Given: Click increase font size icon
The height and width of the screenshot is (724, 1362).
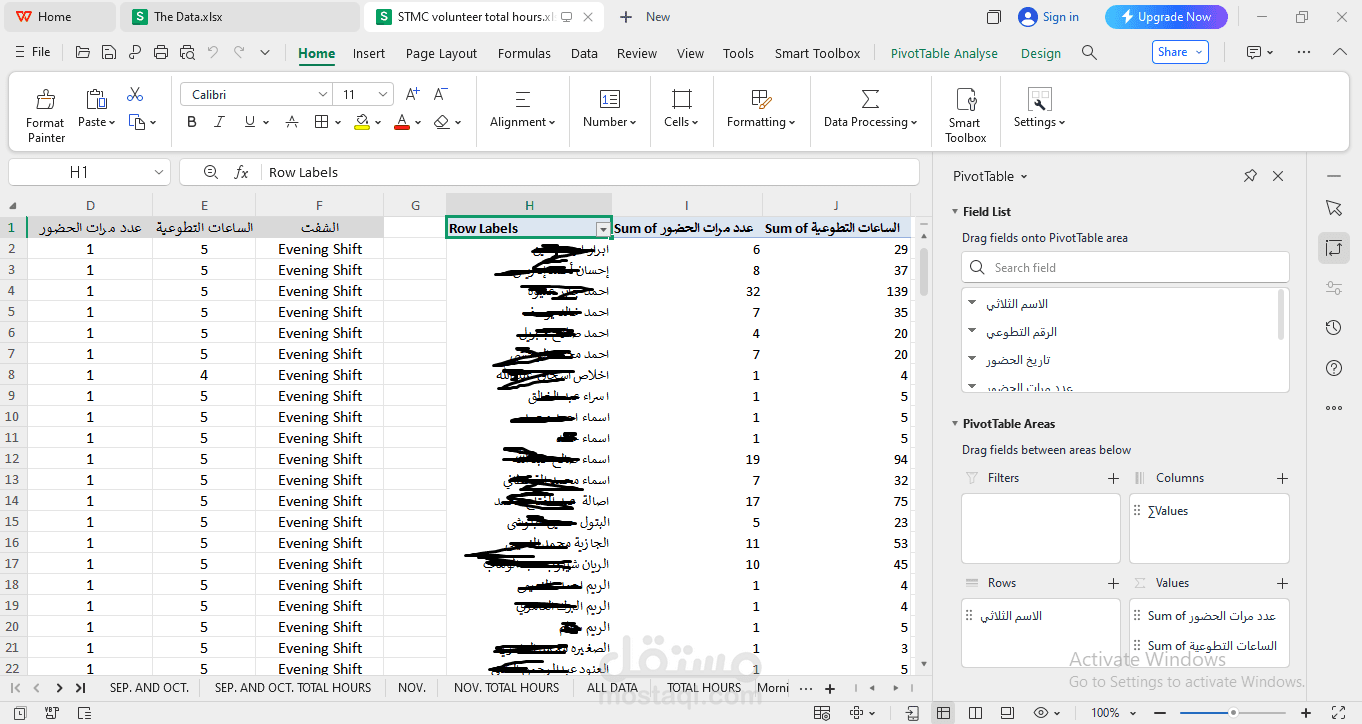Looking at the screenshot, I should [x=412, y=95].
